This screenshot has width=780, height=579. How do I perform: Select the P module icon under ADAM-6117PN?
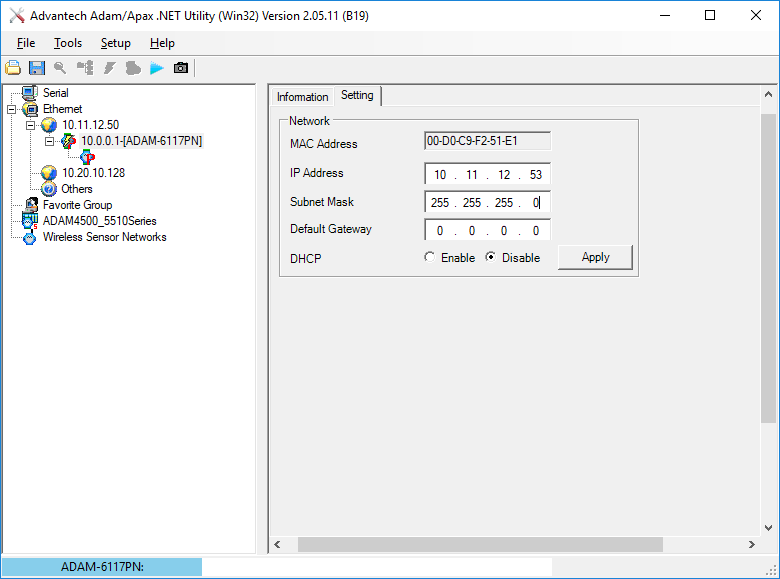[88, 157]
